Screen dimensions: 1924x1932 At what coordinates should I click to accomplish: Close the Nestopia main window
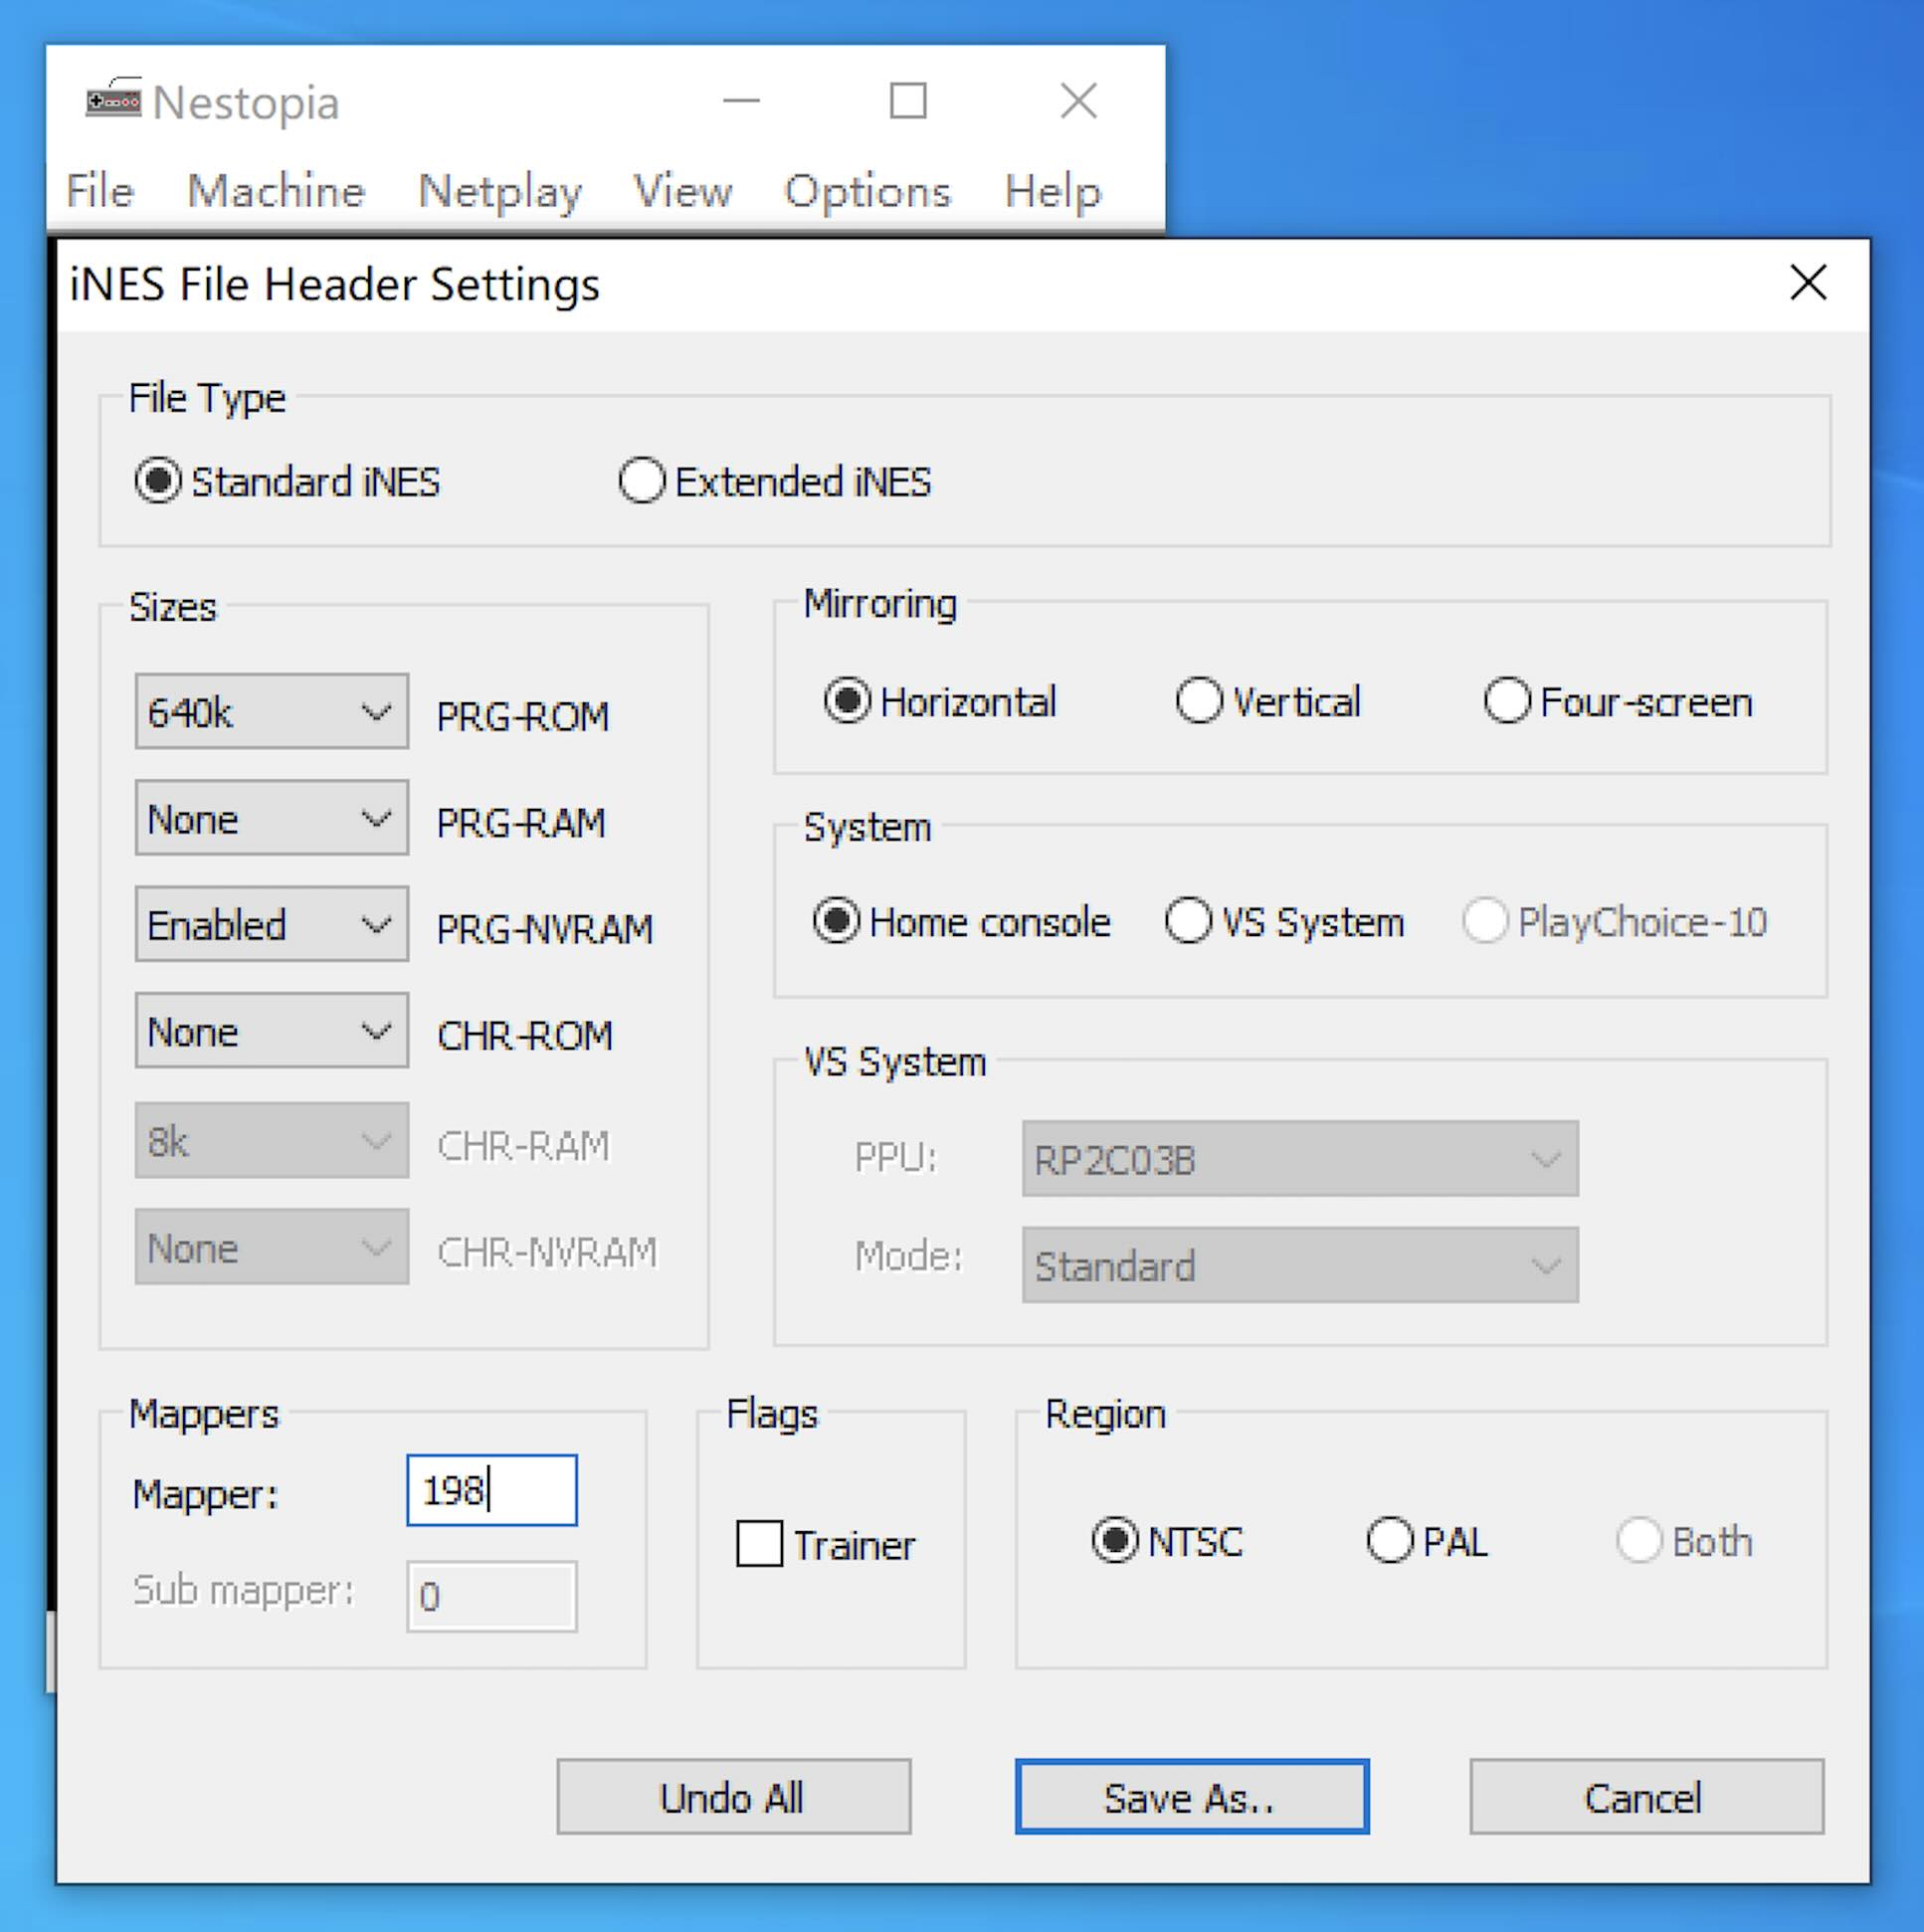coord(1078,101)
